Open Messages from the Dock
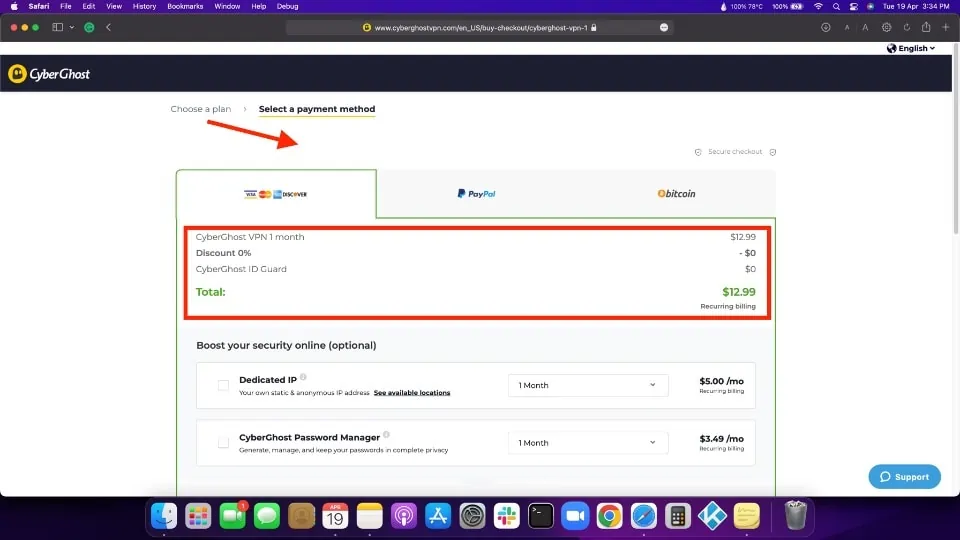Screen dimensions: 960x540 pyautogui.click(x=266, y=516)
